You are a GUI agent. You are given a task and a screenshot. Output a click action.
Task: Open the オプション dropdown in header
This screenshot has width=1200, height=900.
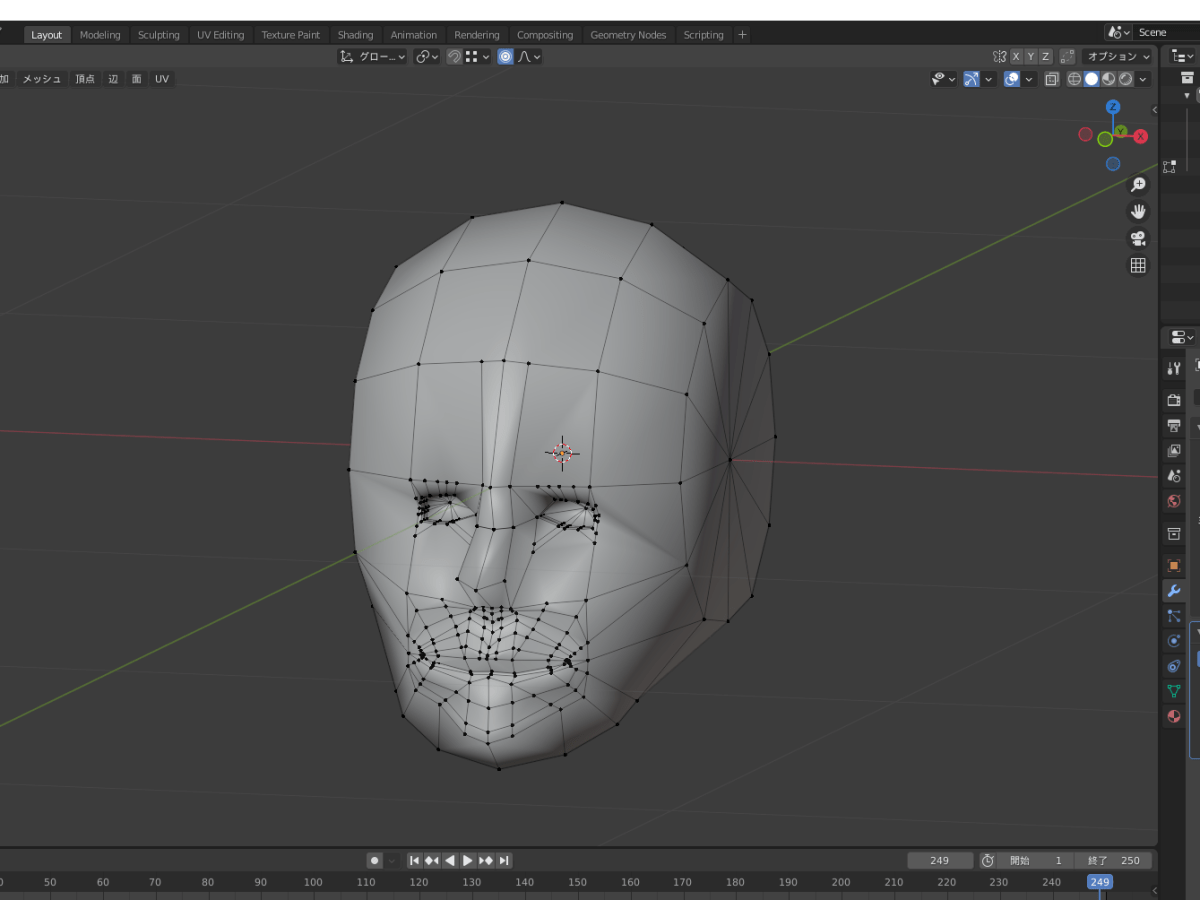1118,56
